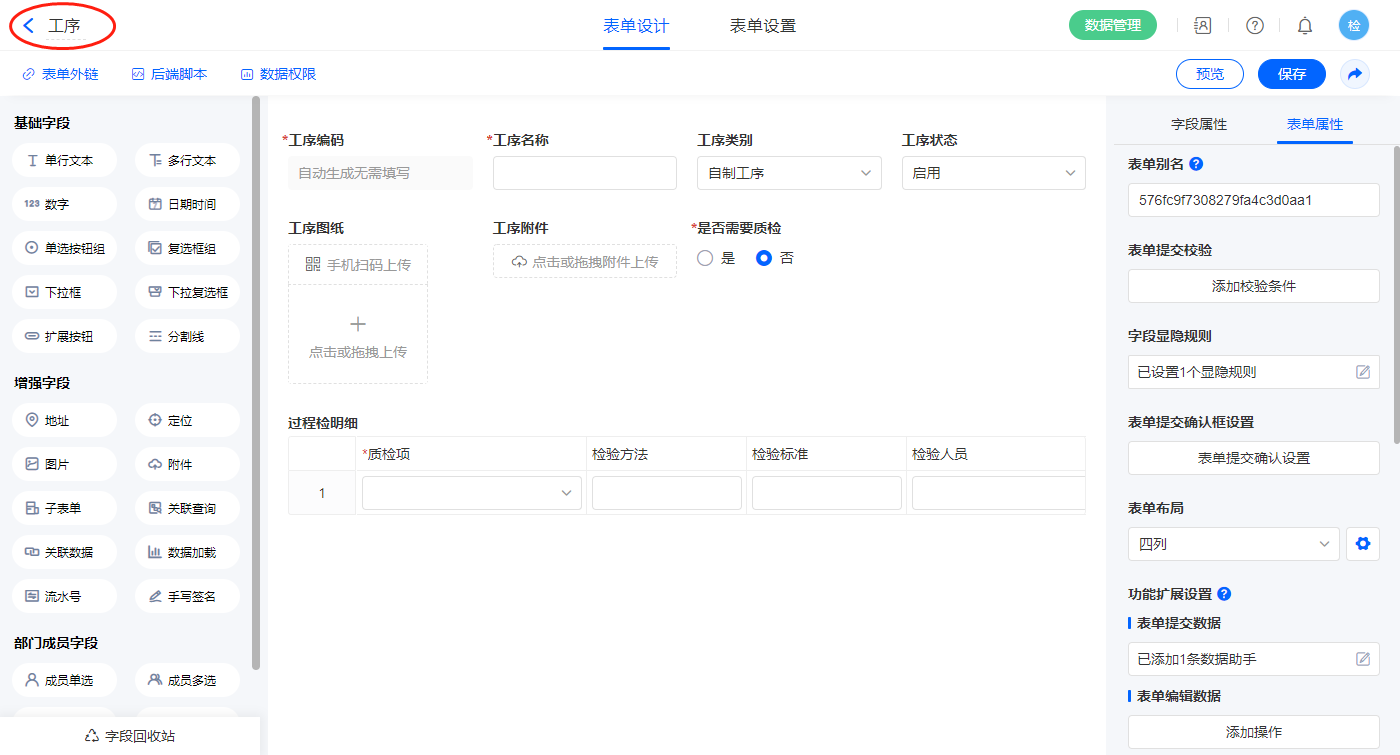1400x755 pixels.
Task: Switch to the 字段属性 tab
Action: pyautogui.click(x=1199, y=124)
